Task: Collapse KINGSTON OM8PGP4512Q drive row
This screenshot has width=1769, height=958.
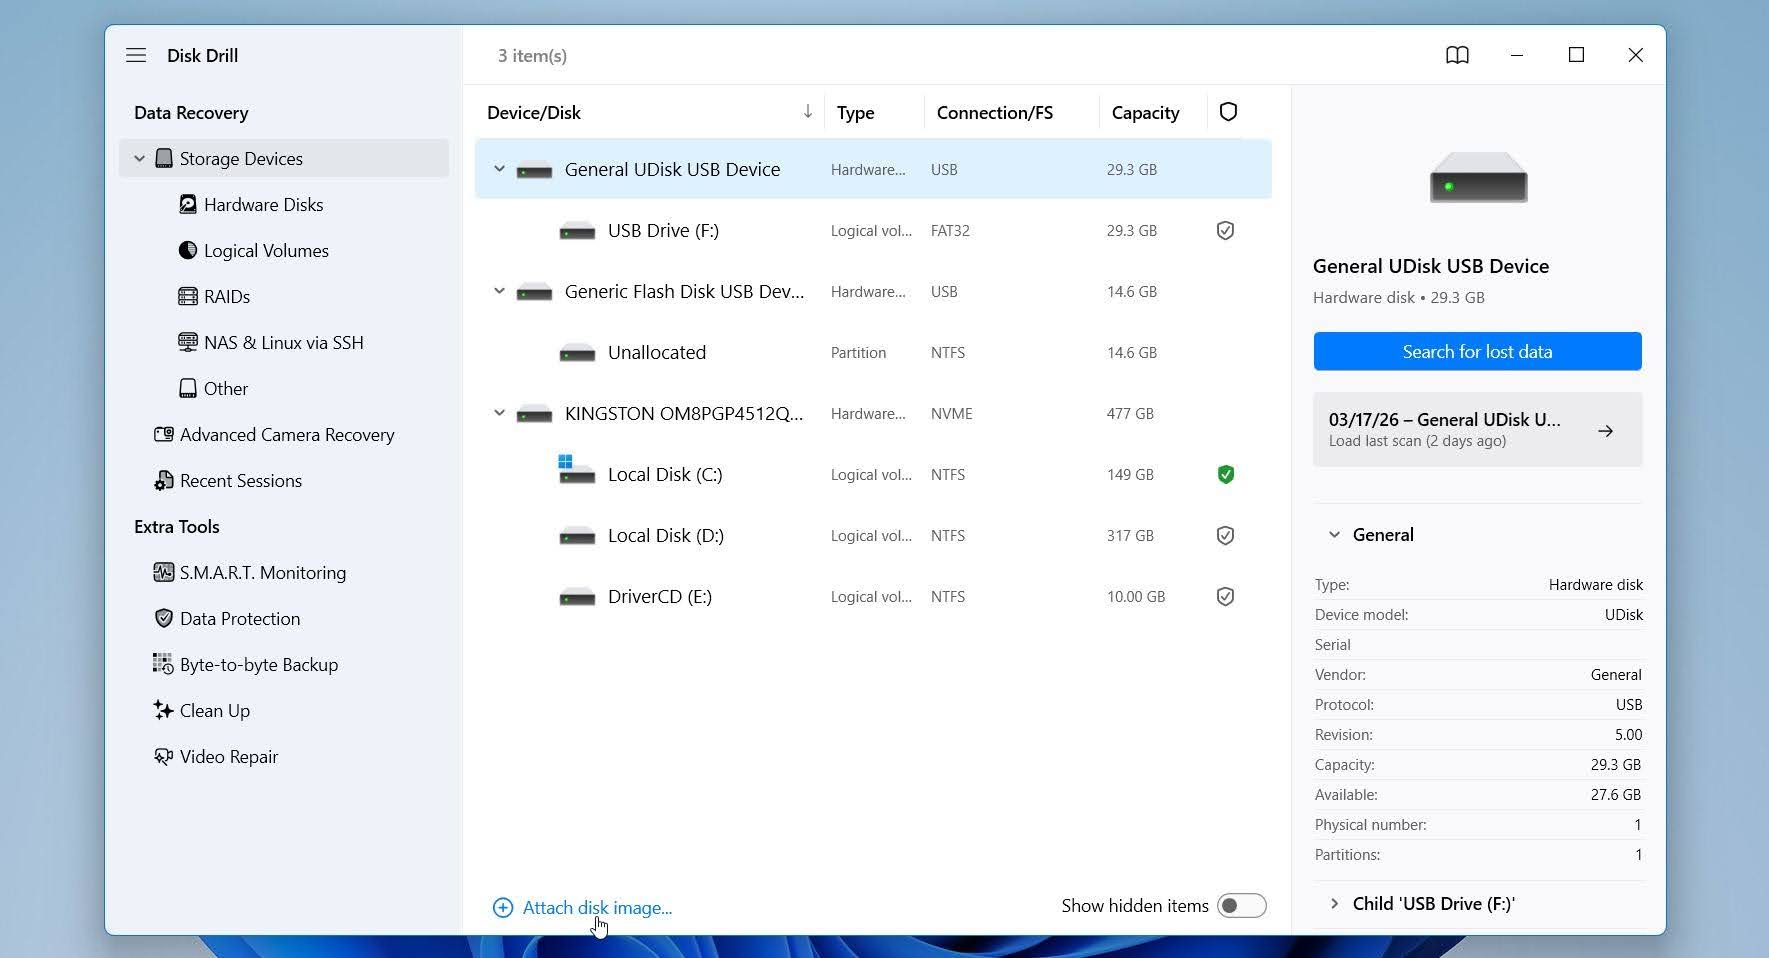Action: 499,413
